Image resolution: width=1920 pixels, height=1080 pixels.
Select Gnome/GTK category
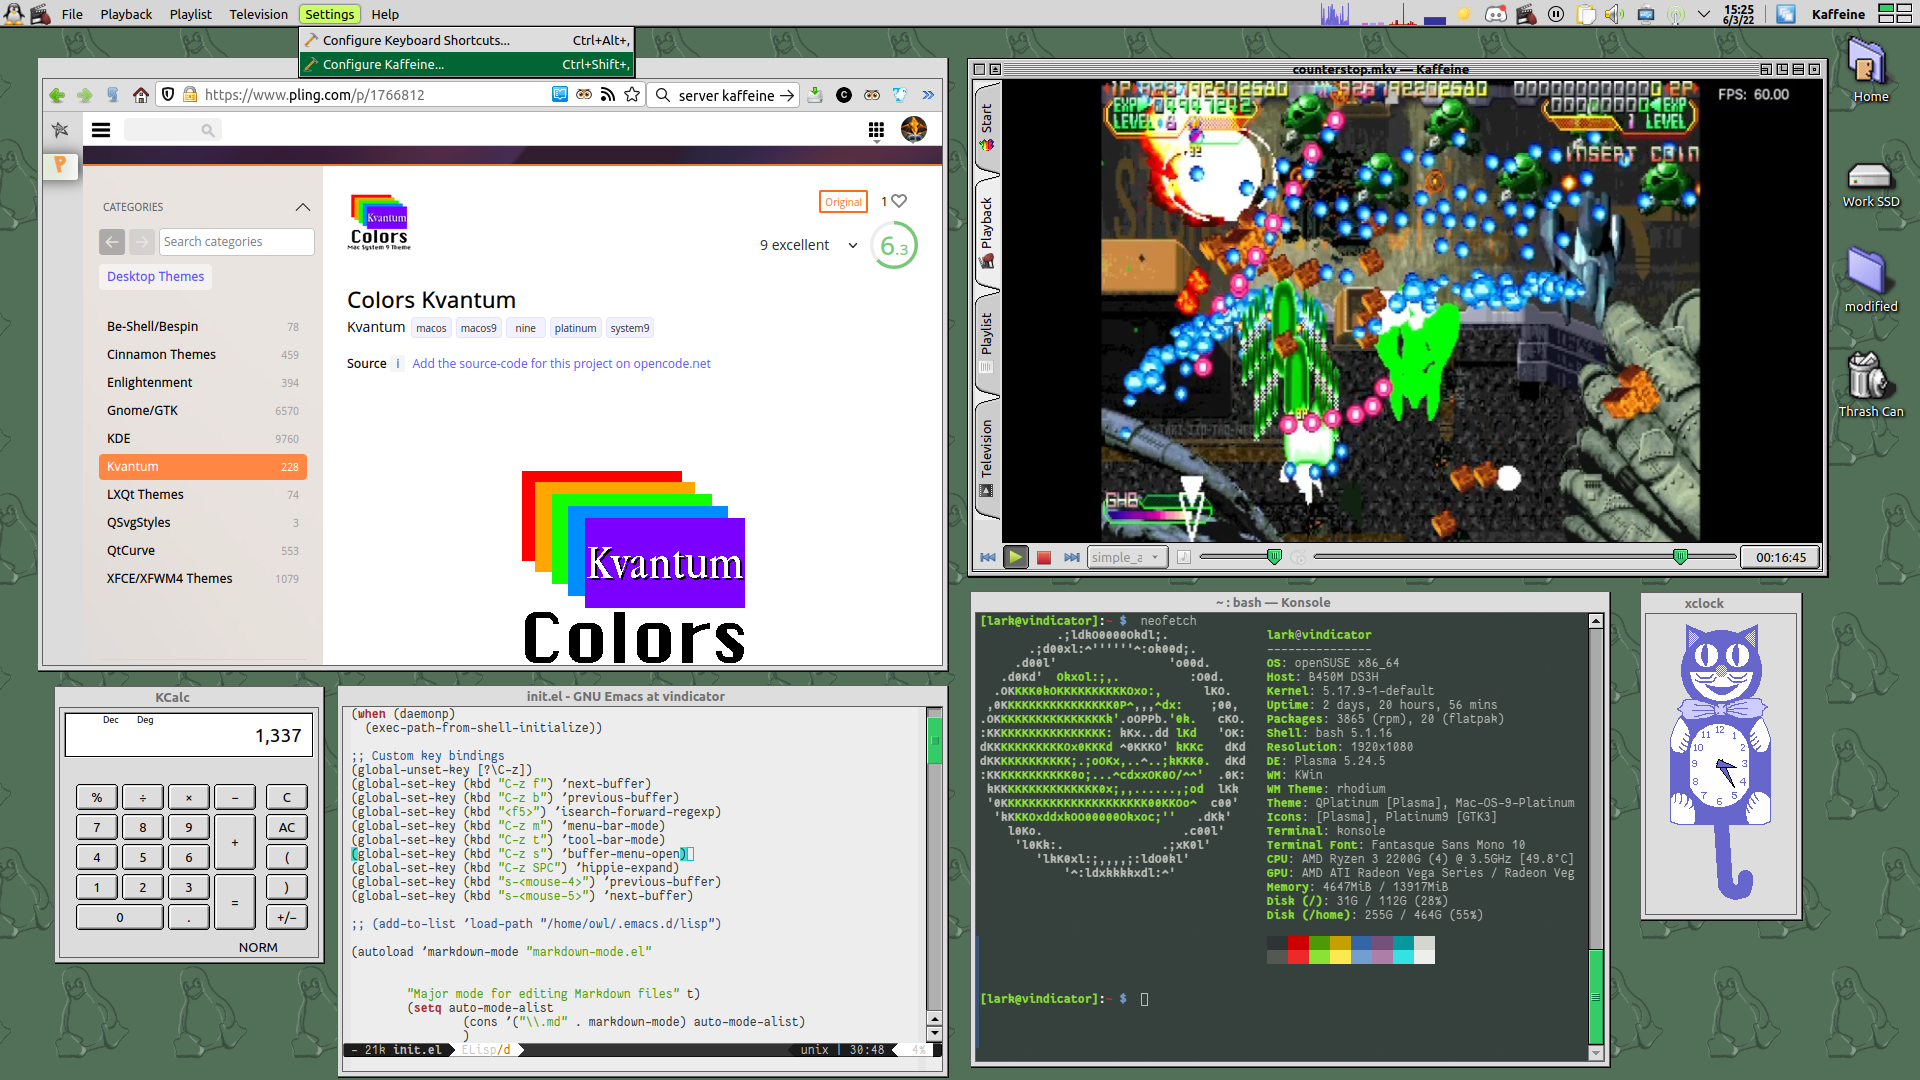pyautogui.click(x=203, y=411)
